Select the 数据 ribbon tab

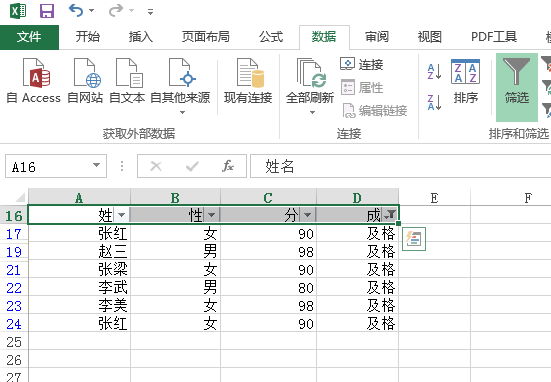click(x=324, y=37)
